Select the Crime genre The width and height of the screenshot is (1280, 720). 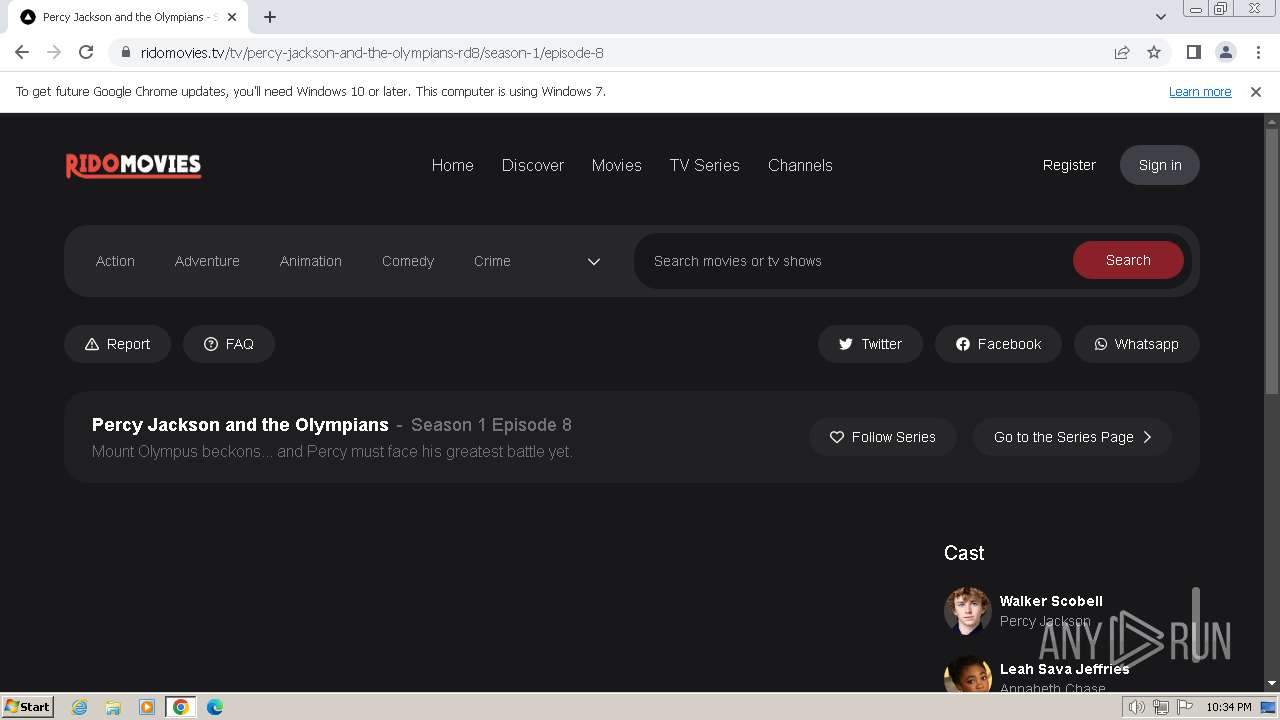tap(492, 261)
